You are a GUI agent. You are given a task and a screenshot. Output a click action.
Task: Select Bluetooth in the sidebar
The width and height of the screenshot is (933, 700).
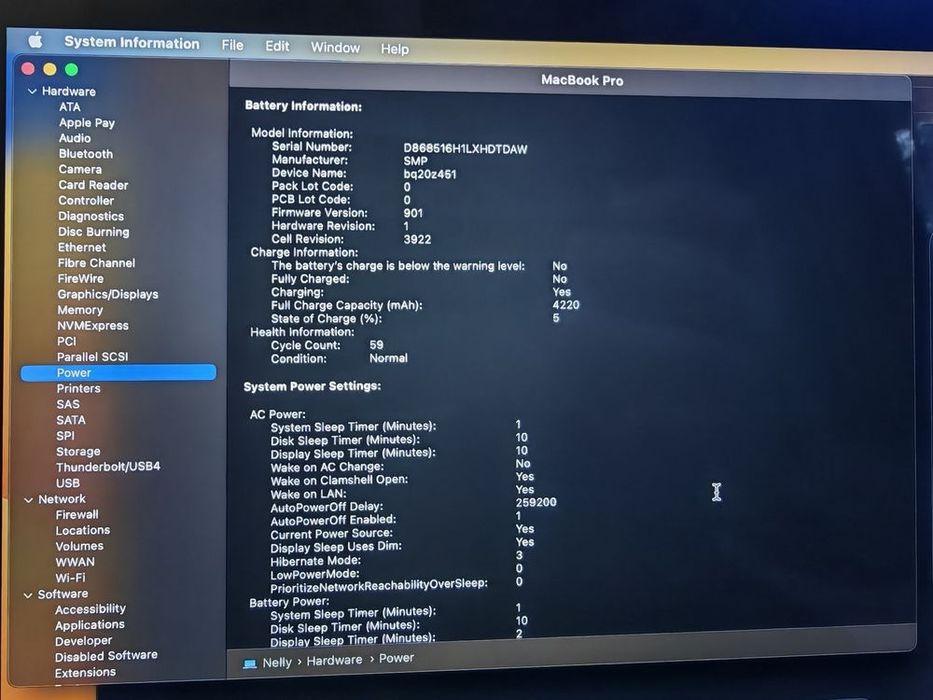pos(86,154)
